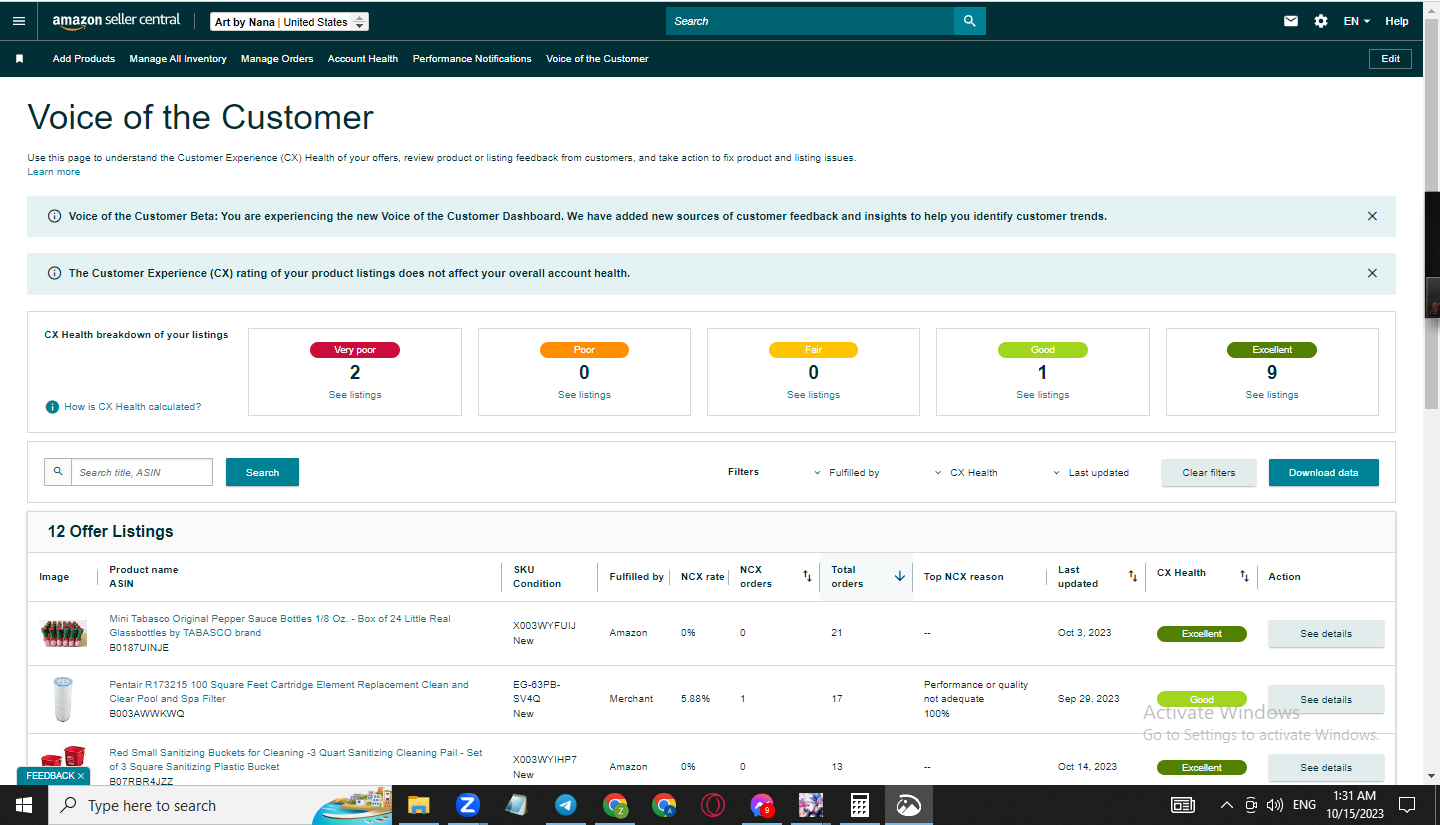Sort by Last updated column arrows
Screen dimensions: 1440x825
pos(1133,576)
